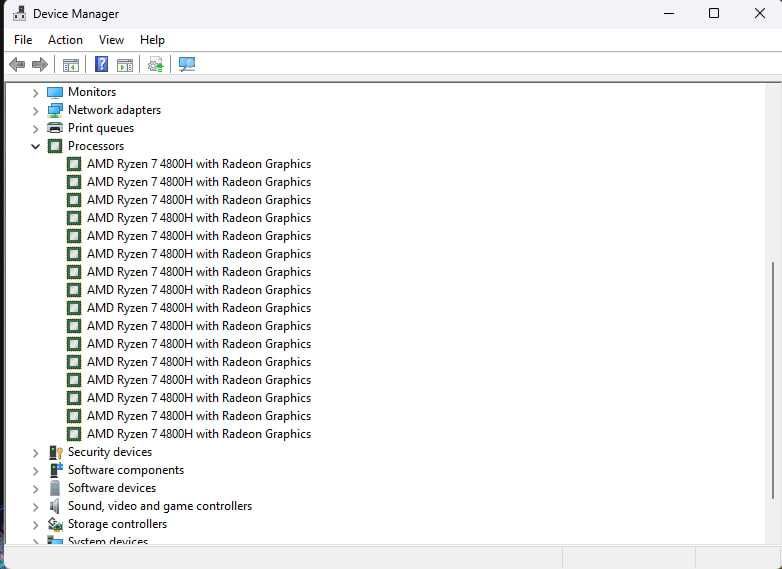
Task: Select the Monitors label in the tree
Action: click(x=92, y=92)
